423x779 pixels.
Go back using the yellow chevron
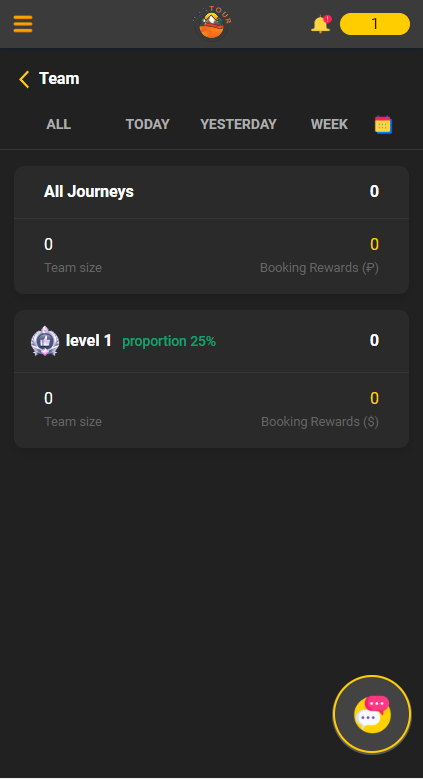pyautogui.click(x=24, y=79)
